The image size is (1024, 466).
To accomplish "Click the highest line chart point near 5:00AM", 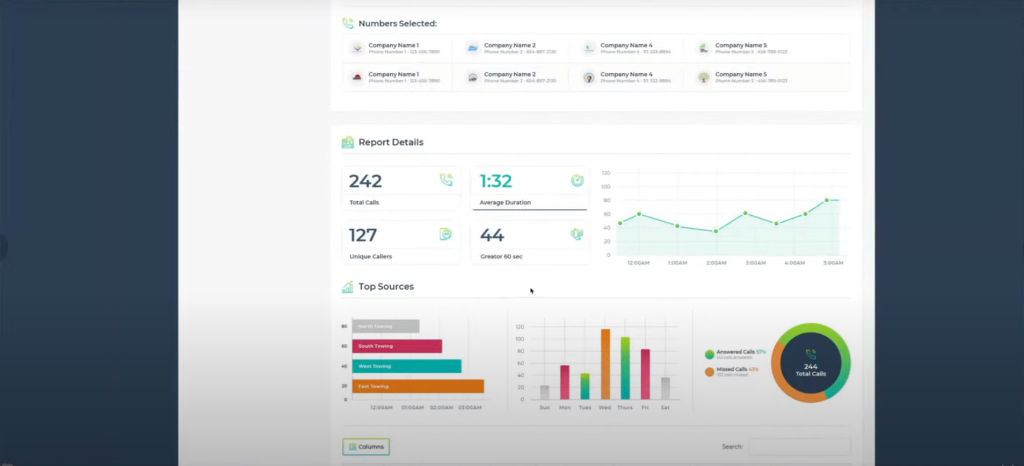I will tap(827, 200).
